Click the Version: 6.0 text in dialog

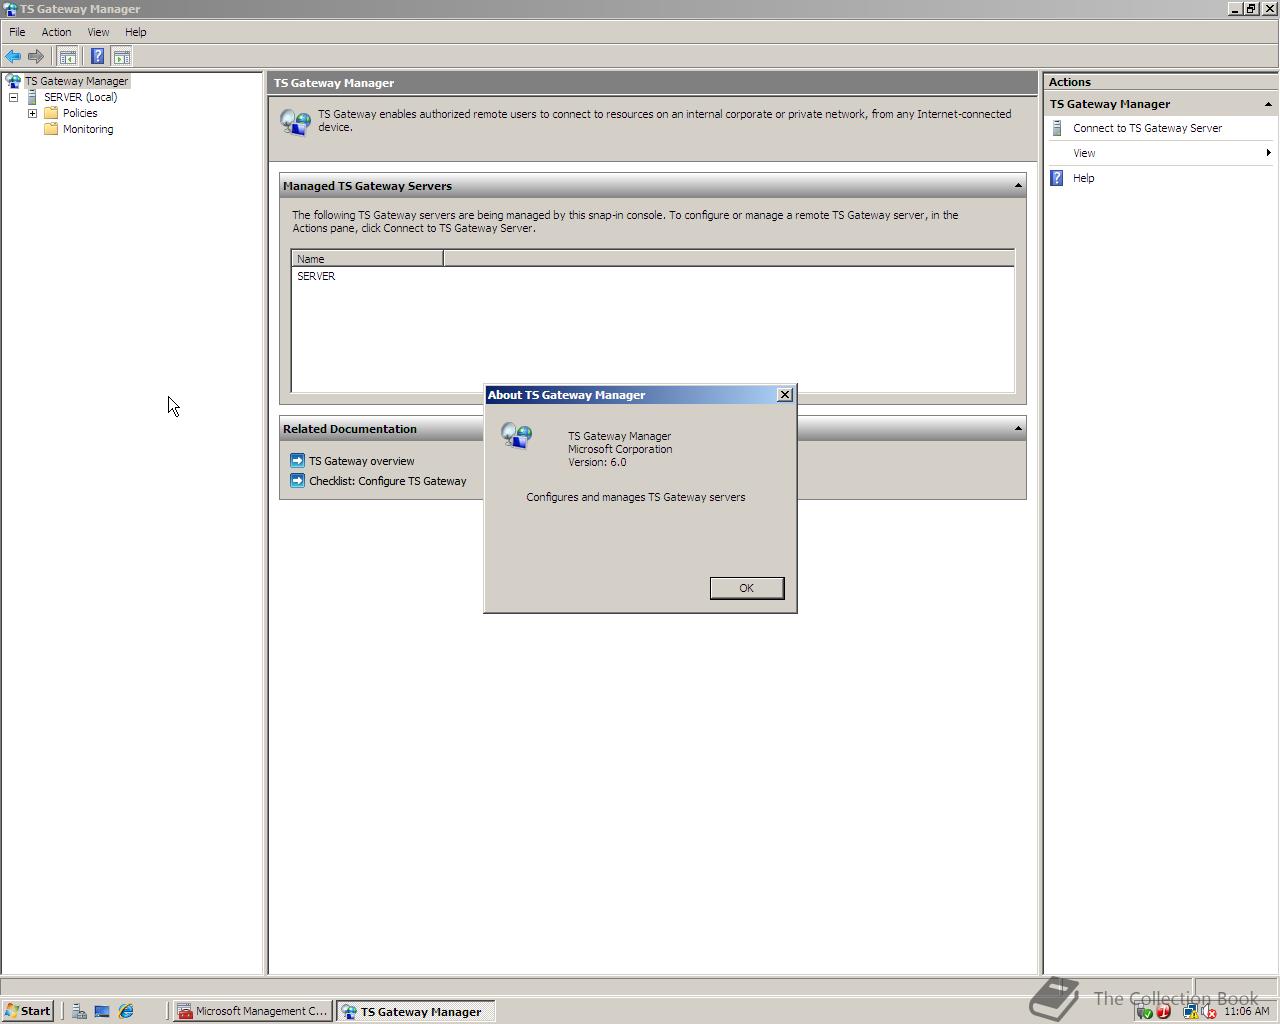click(x=597, y=462)
